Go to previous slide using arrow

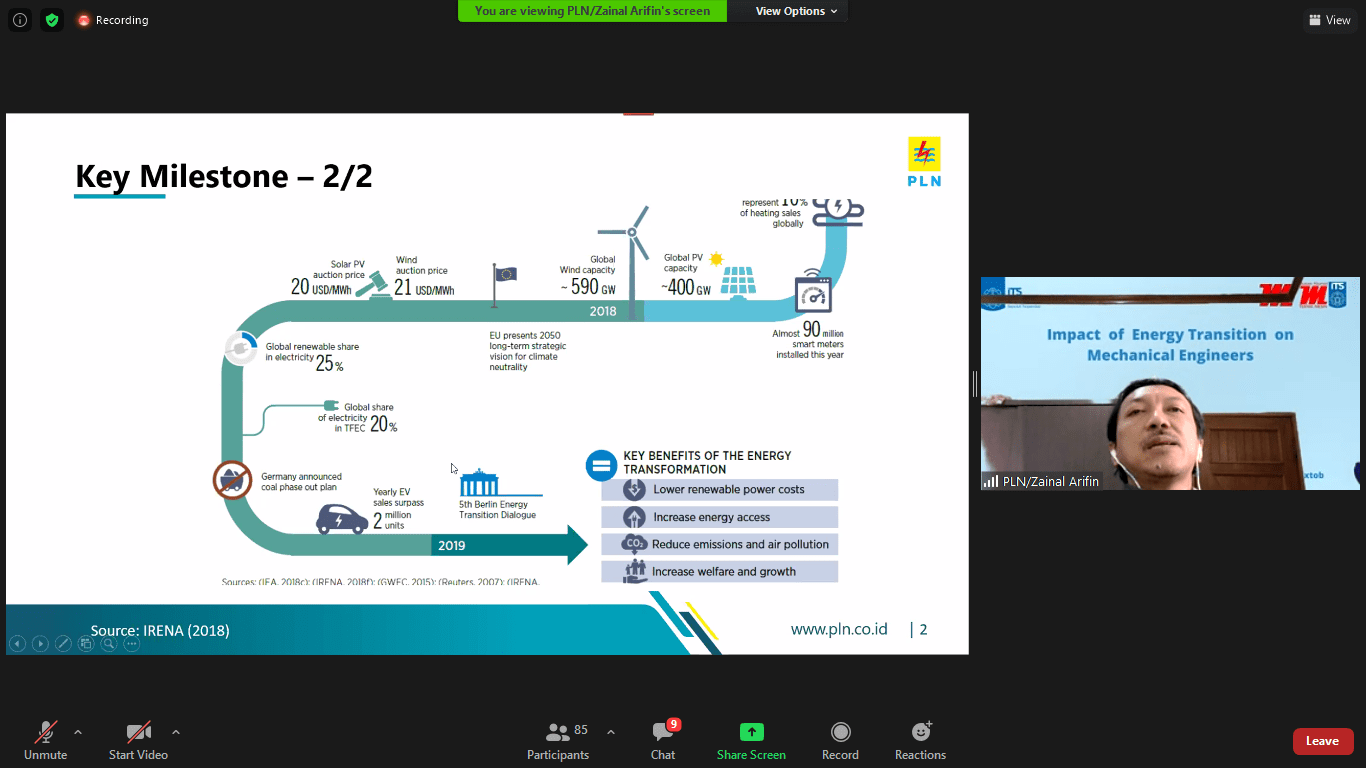click(17, 644)
